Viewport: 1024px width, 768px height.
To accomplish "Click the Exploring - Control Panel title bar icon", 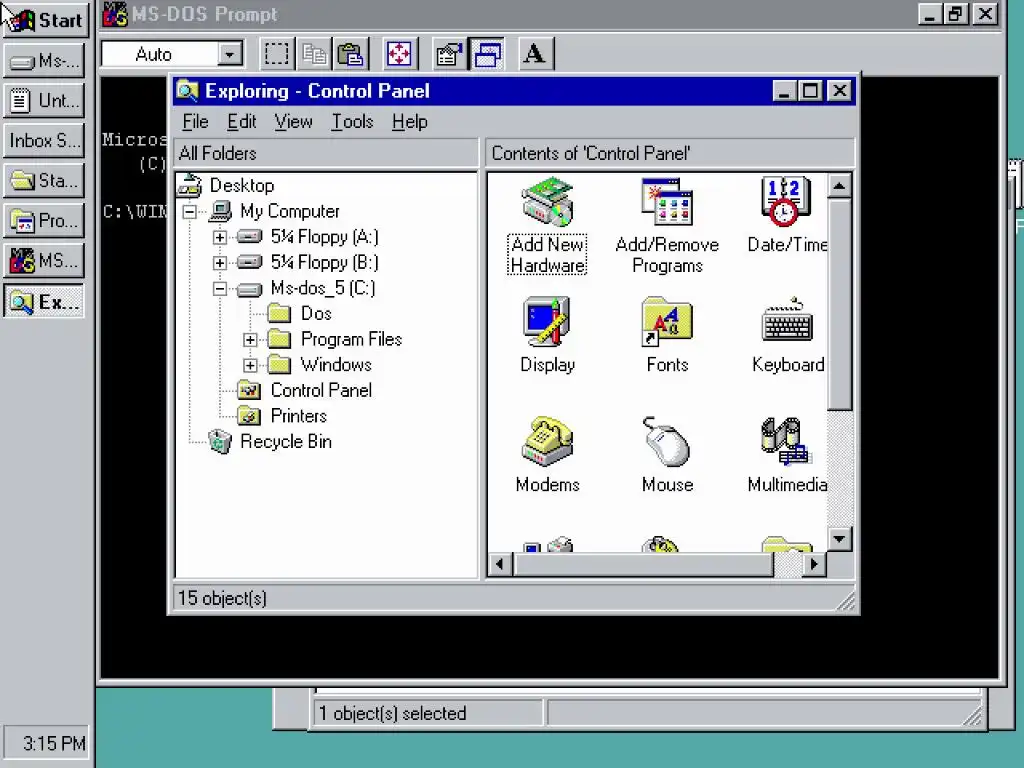I will [187, 91].
